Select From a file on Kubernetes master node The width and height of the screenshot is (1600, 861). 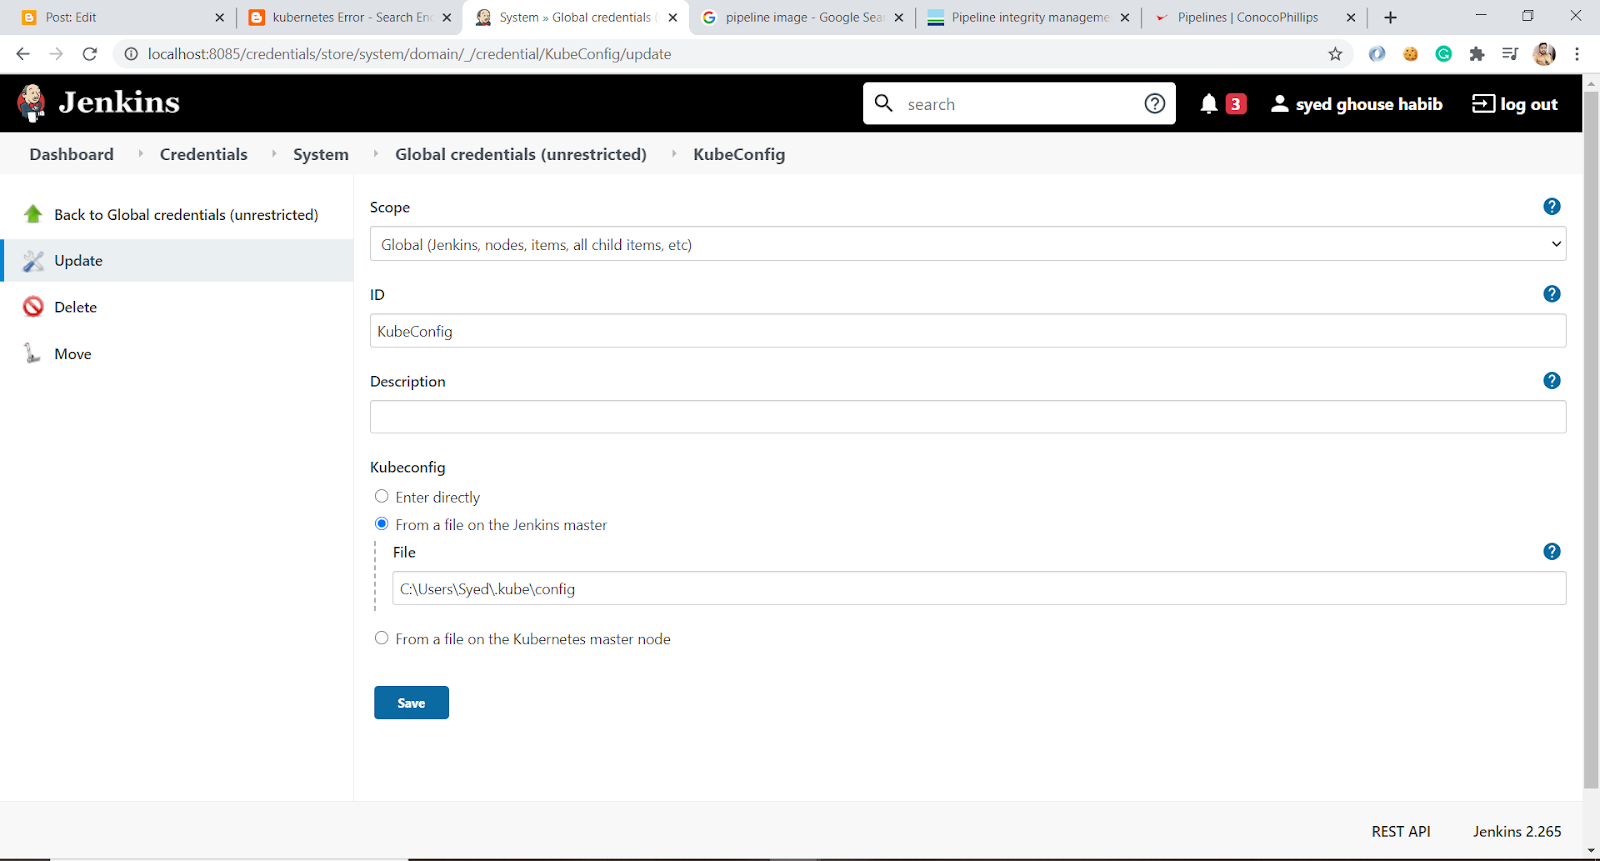pos(381,637)
